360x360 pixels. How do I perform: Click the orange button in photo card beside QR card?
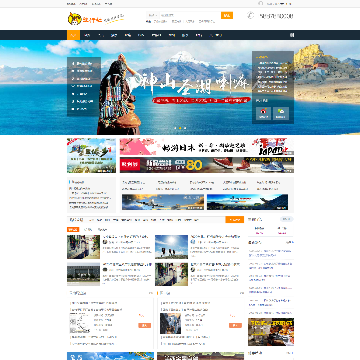click(x=235, y=325)
